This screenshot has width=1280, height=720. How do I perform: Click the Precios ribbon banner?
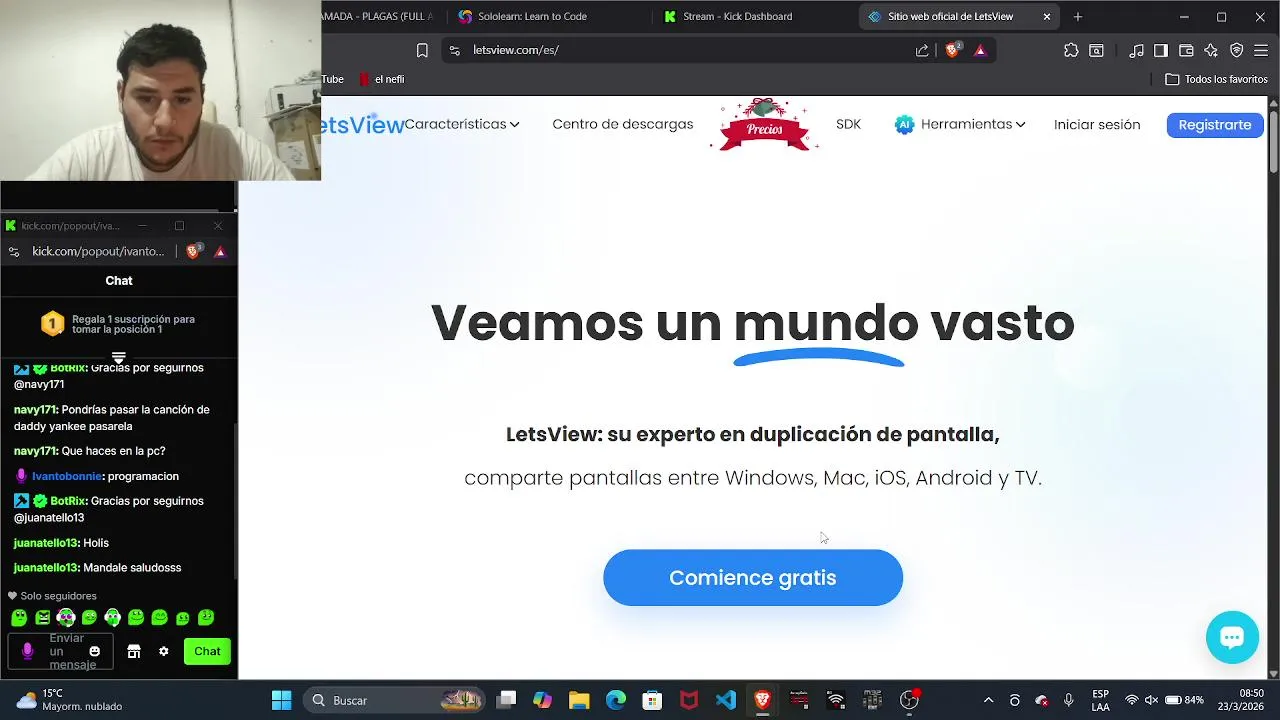pos(764,126)
